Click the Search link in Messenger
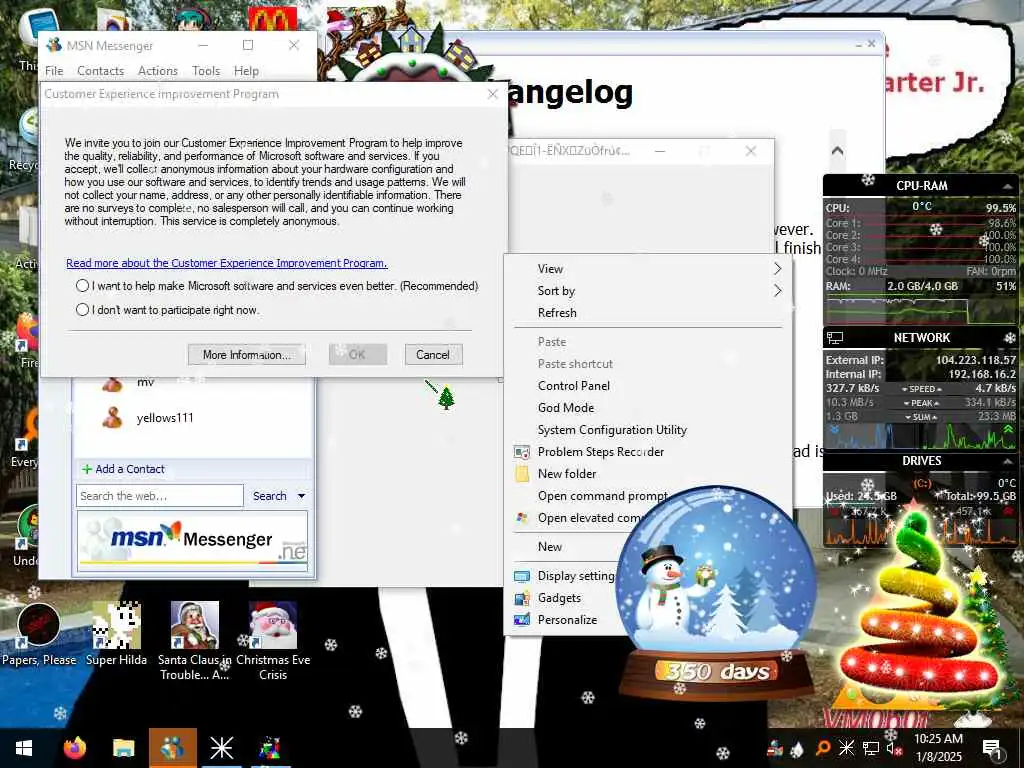Screen dimensions: 1024x768 [270, 496]
